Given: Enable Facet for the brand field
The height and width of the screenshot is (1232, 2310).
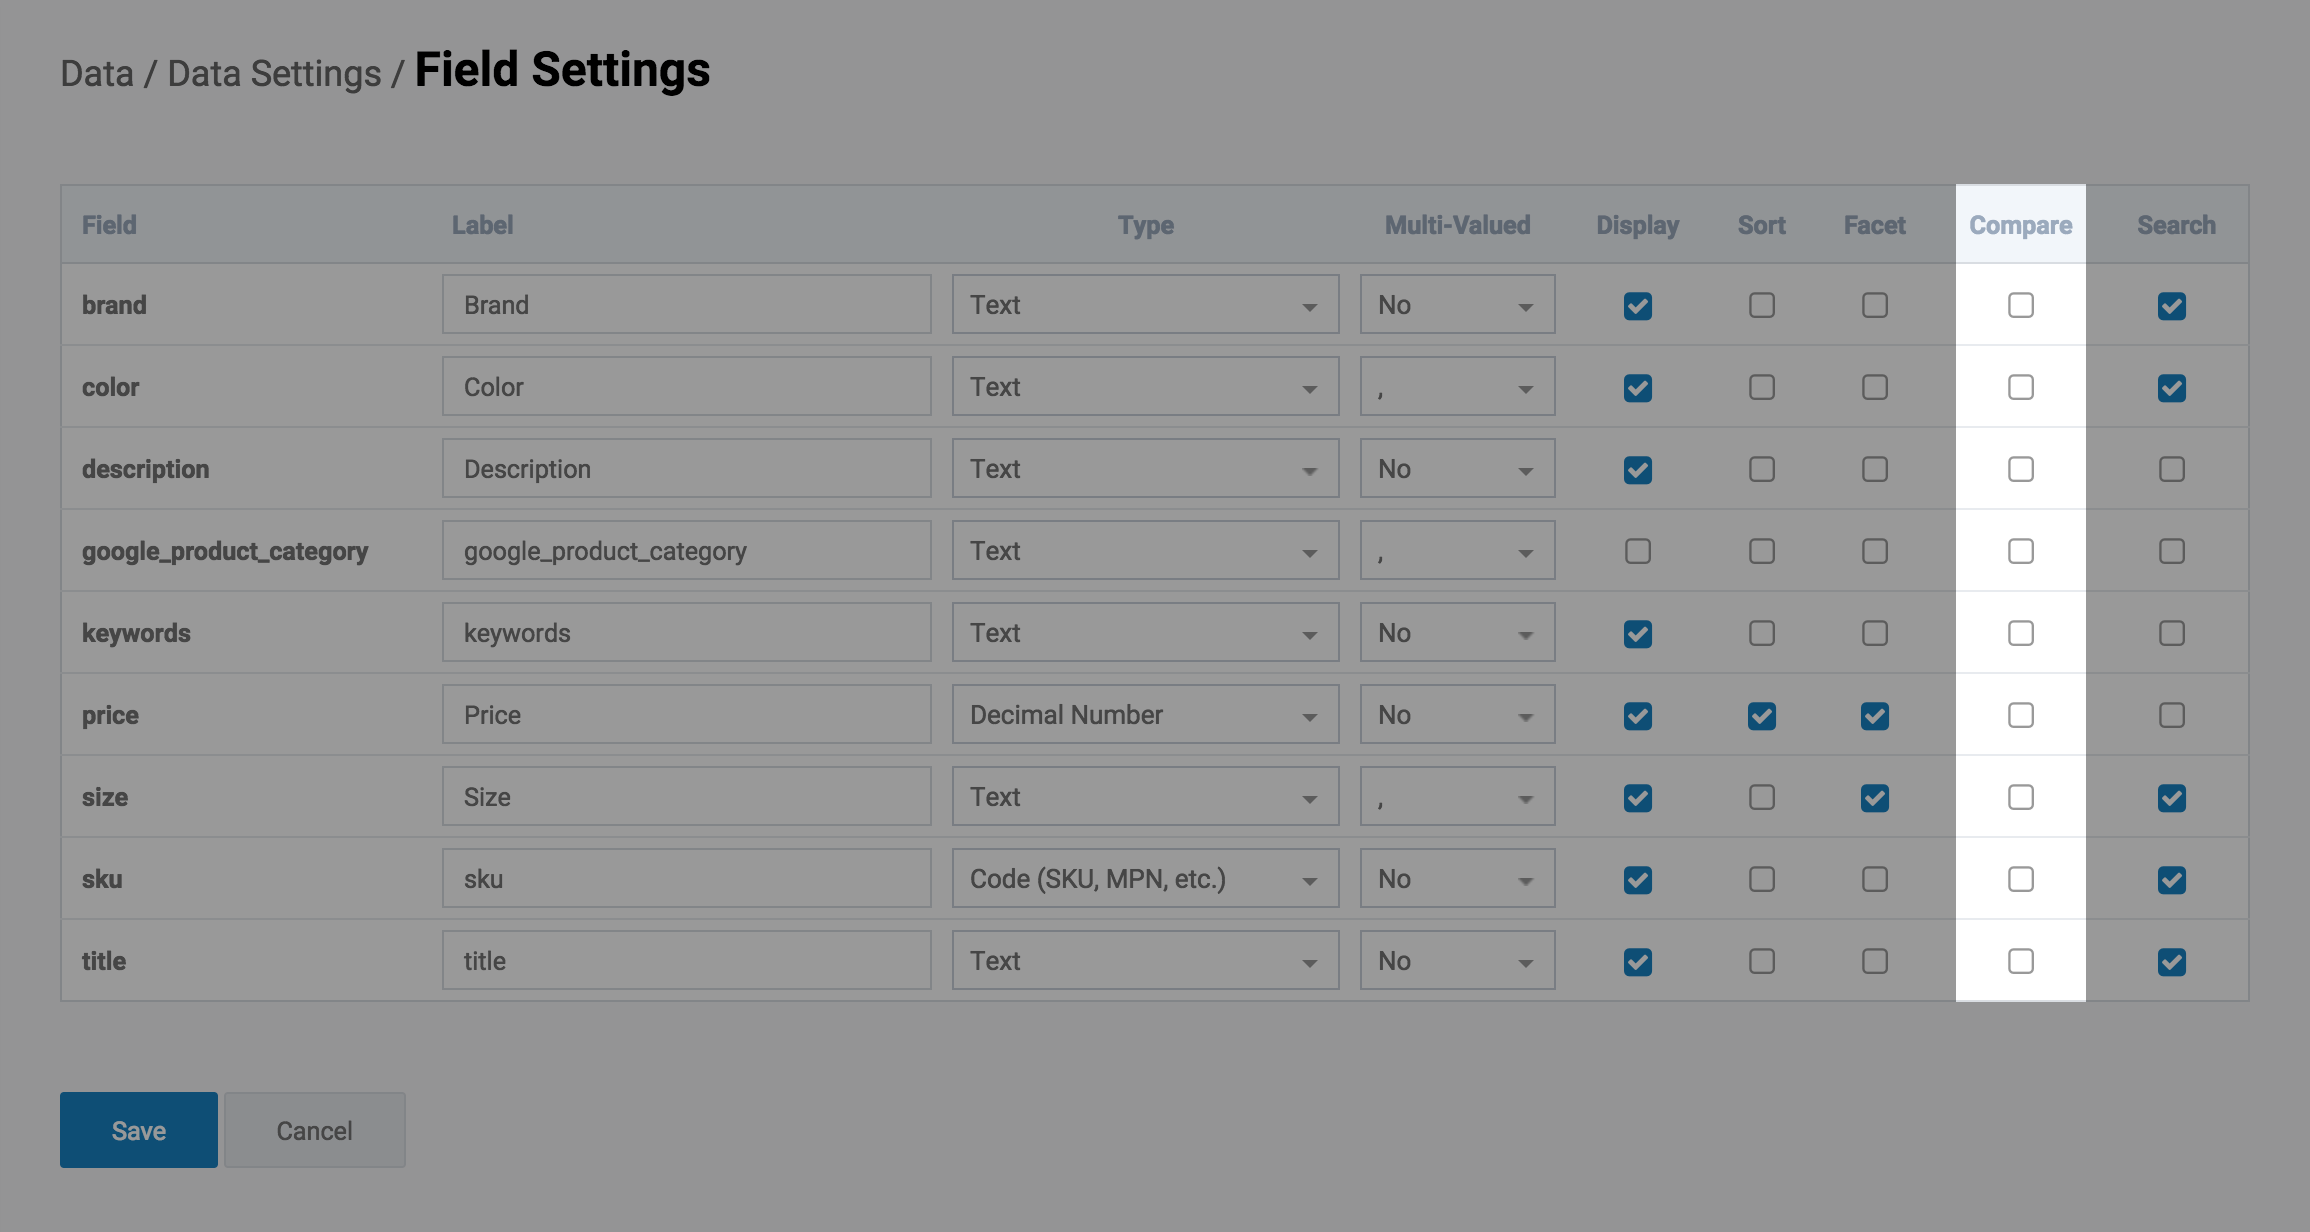Looking at the screenshot, I should click(1874, 305).
